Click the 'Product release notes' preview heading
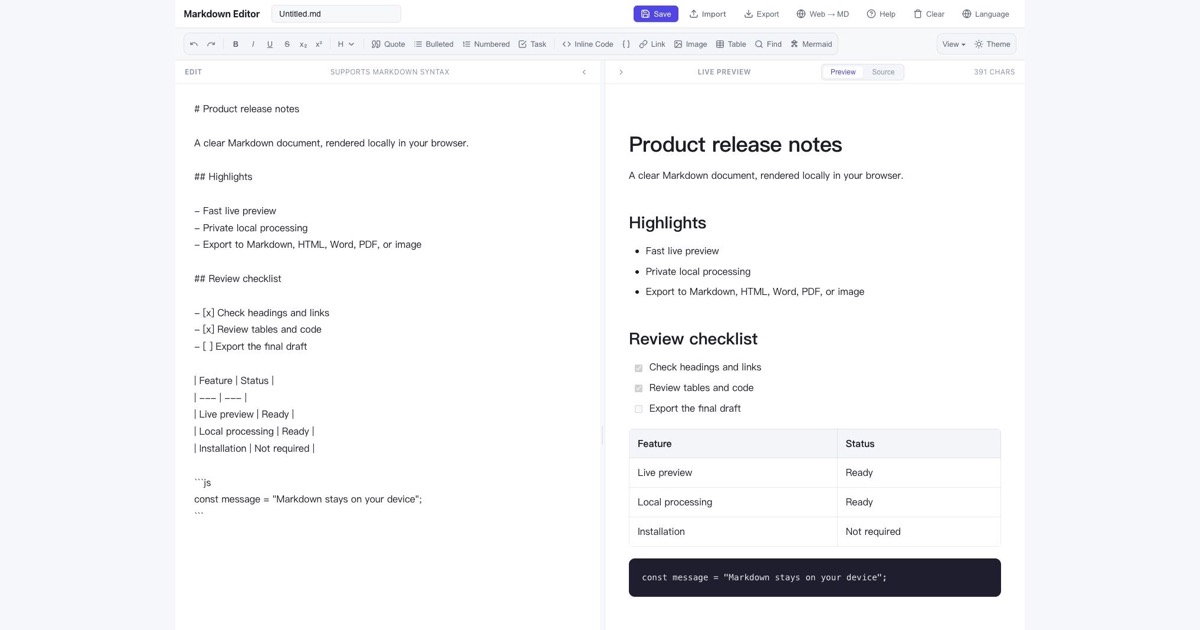The width and height of the screenshot is (1200, 630). point(735,144)
